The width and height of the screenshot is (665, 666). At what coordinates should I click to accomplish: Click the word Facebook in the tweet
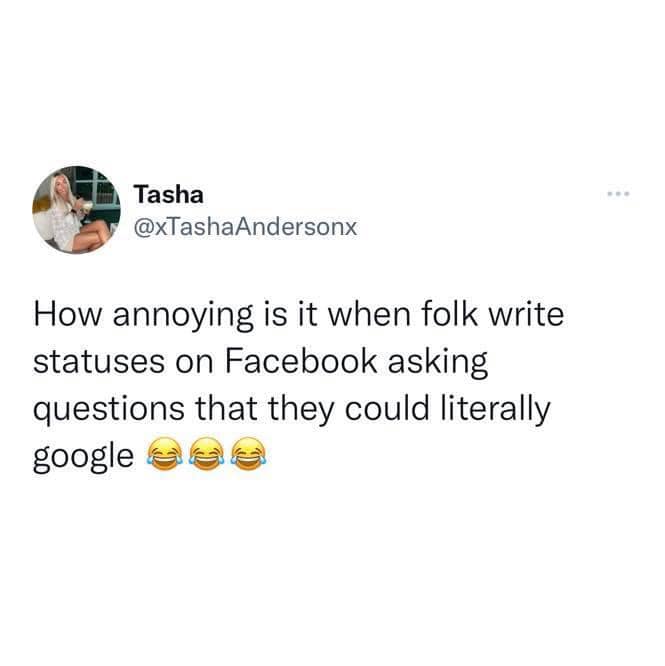coord(301,361)
